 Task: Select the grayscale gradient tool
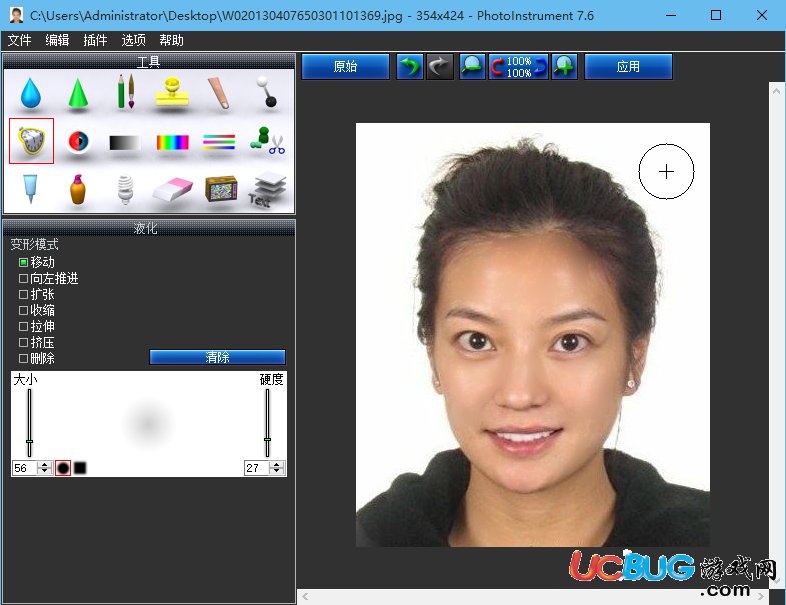[125, 143]
